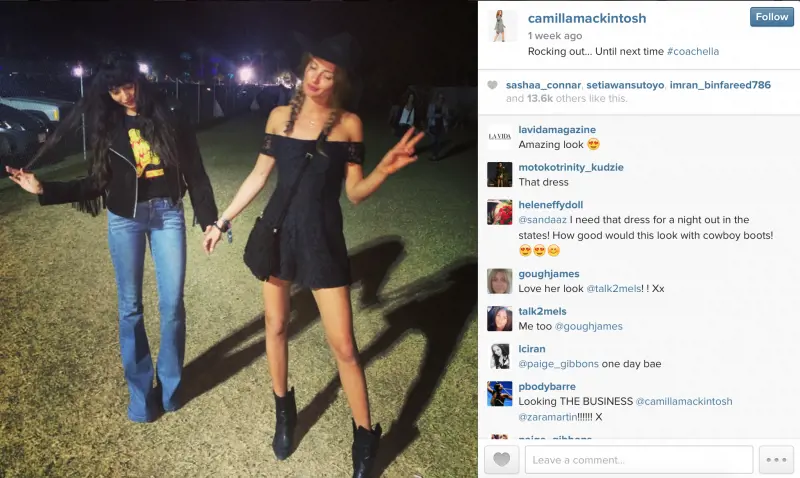
Task: Click lciran avatar thumbnail
Action: (499, 357)
